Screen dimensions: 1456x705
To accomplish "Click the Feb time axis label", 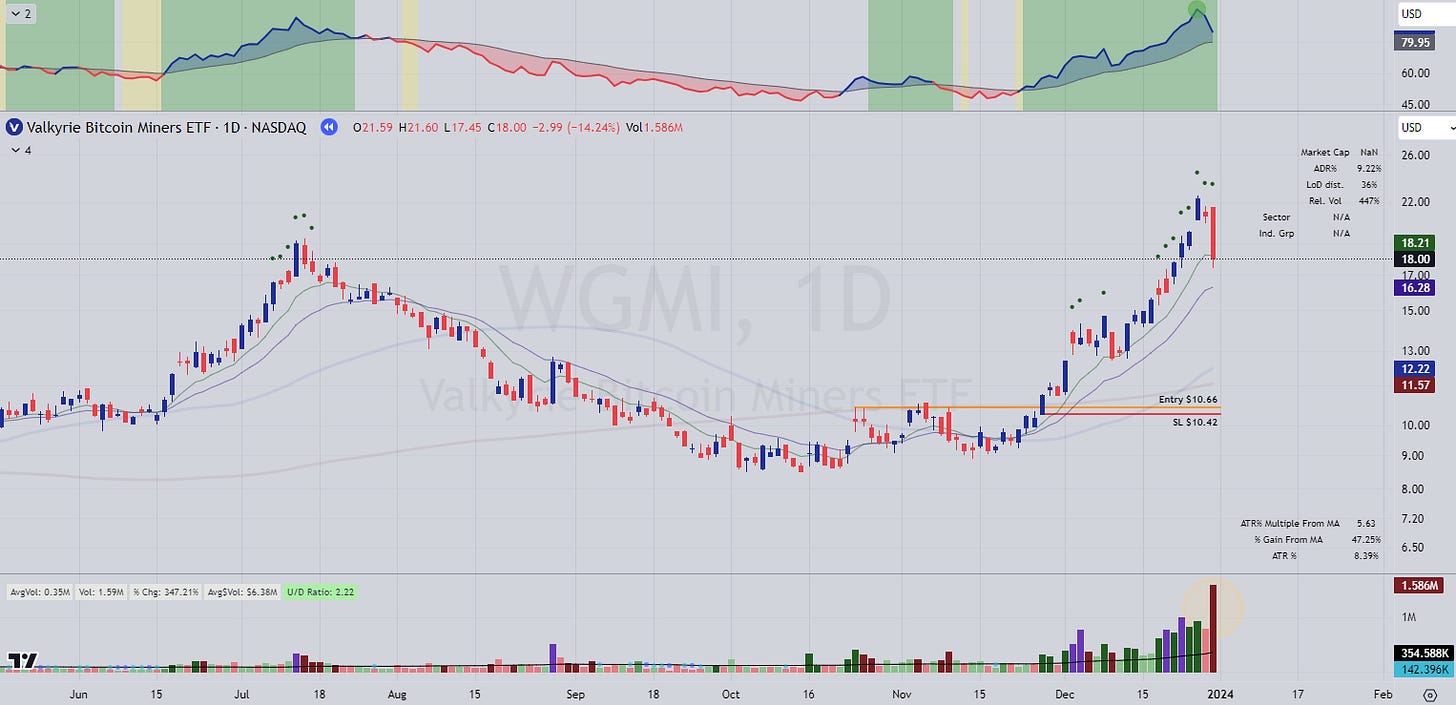I will click(1383, 693).
